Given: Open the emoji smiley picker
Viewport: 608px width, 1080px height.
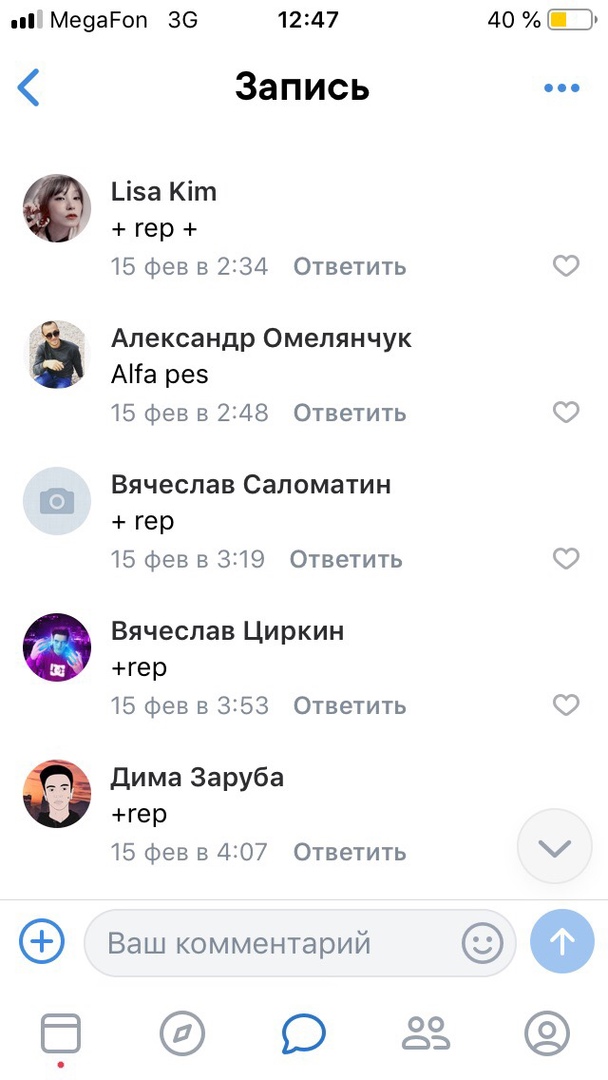Looking at the screenshot, I should (482, 942).
